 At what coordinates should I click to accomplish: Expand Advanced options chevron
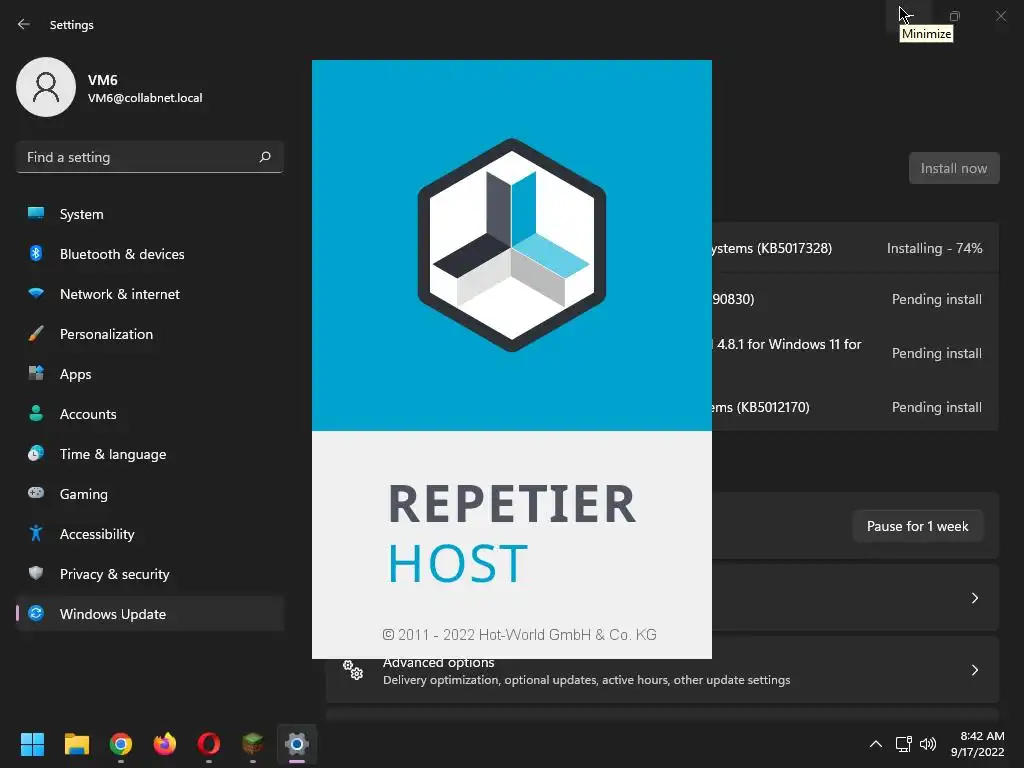[x=974, y=670]
